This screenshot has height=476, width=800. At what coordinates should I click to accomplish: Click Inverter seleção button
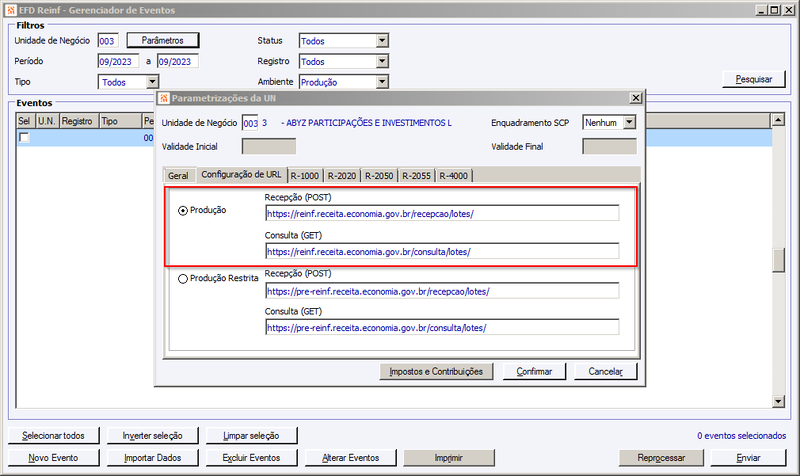[153, 436]
